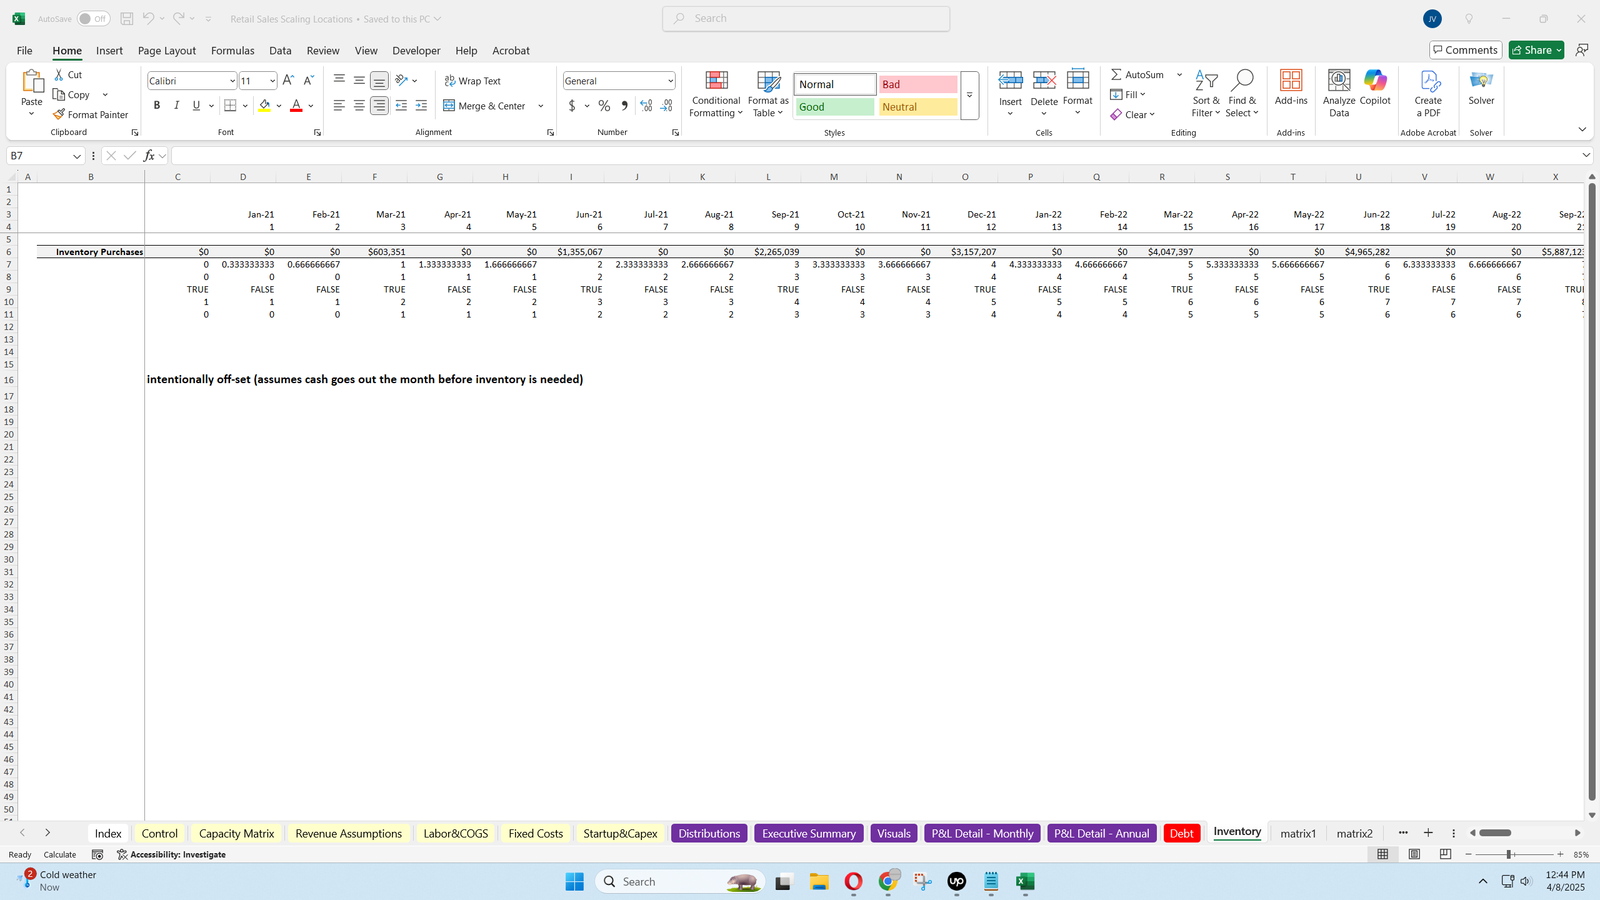Click the Comments button
1600x900 pixels.
click(1465, 50)
